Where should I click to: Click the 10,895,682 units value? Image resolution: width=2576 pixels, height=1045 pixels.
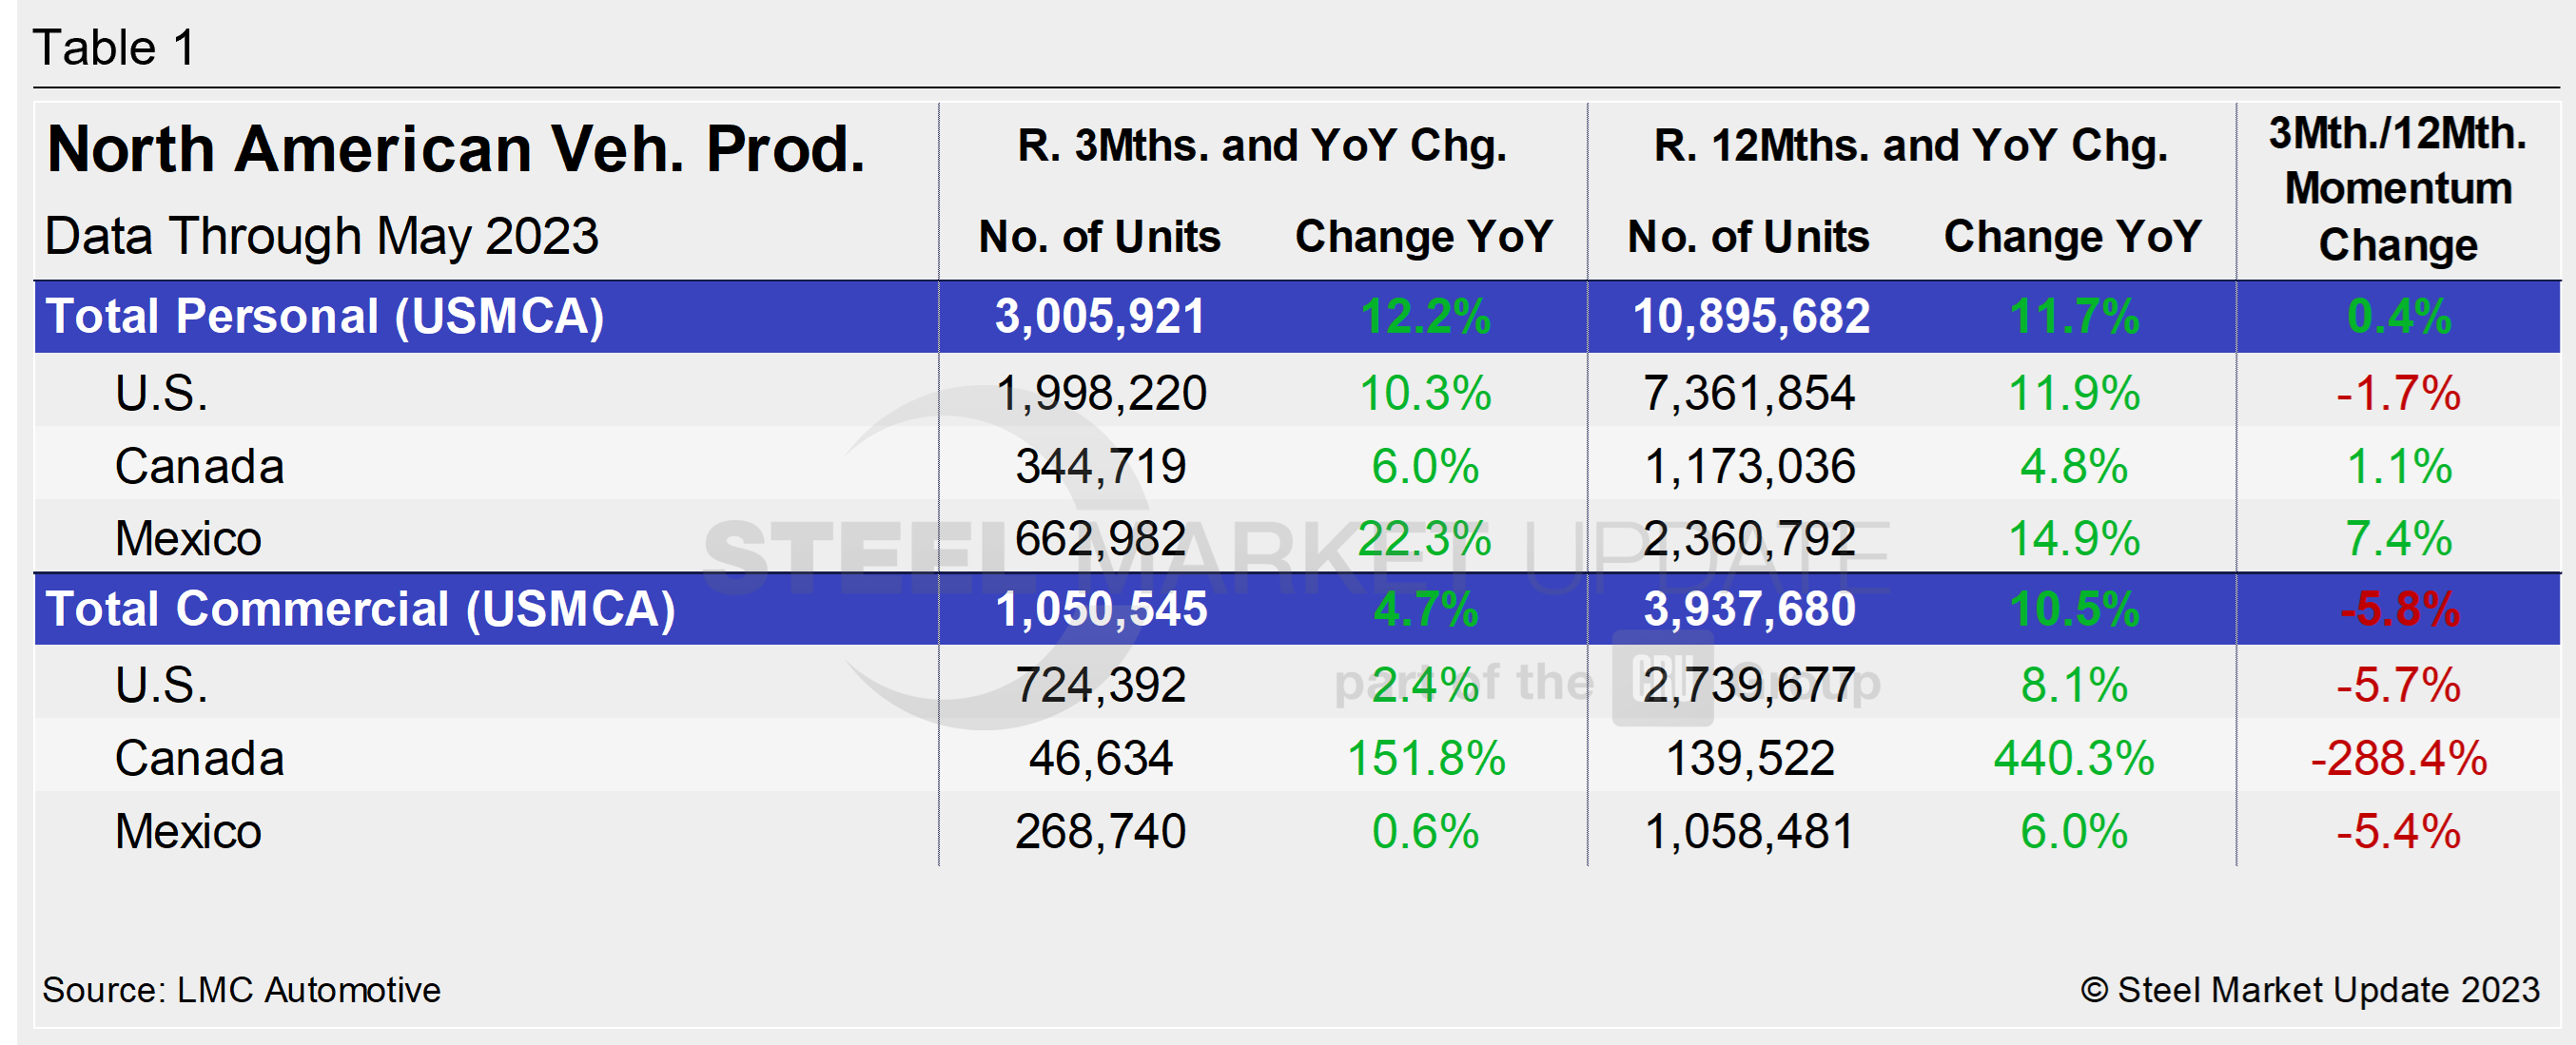coord(1750,316)
